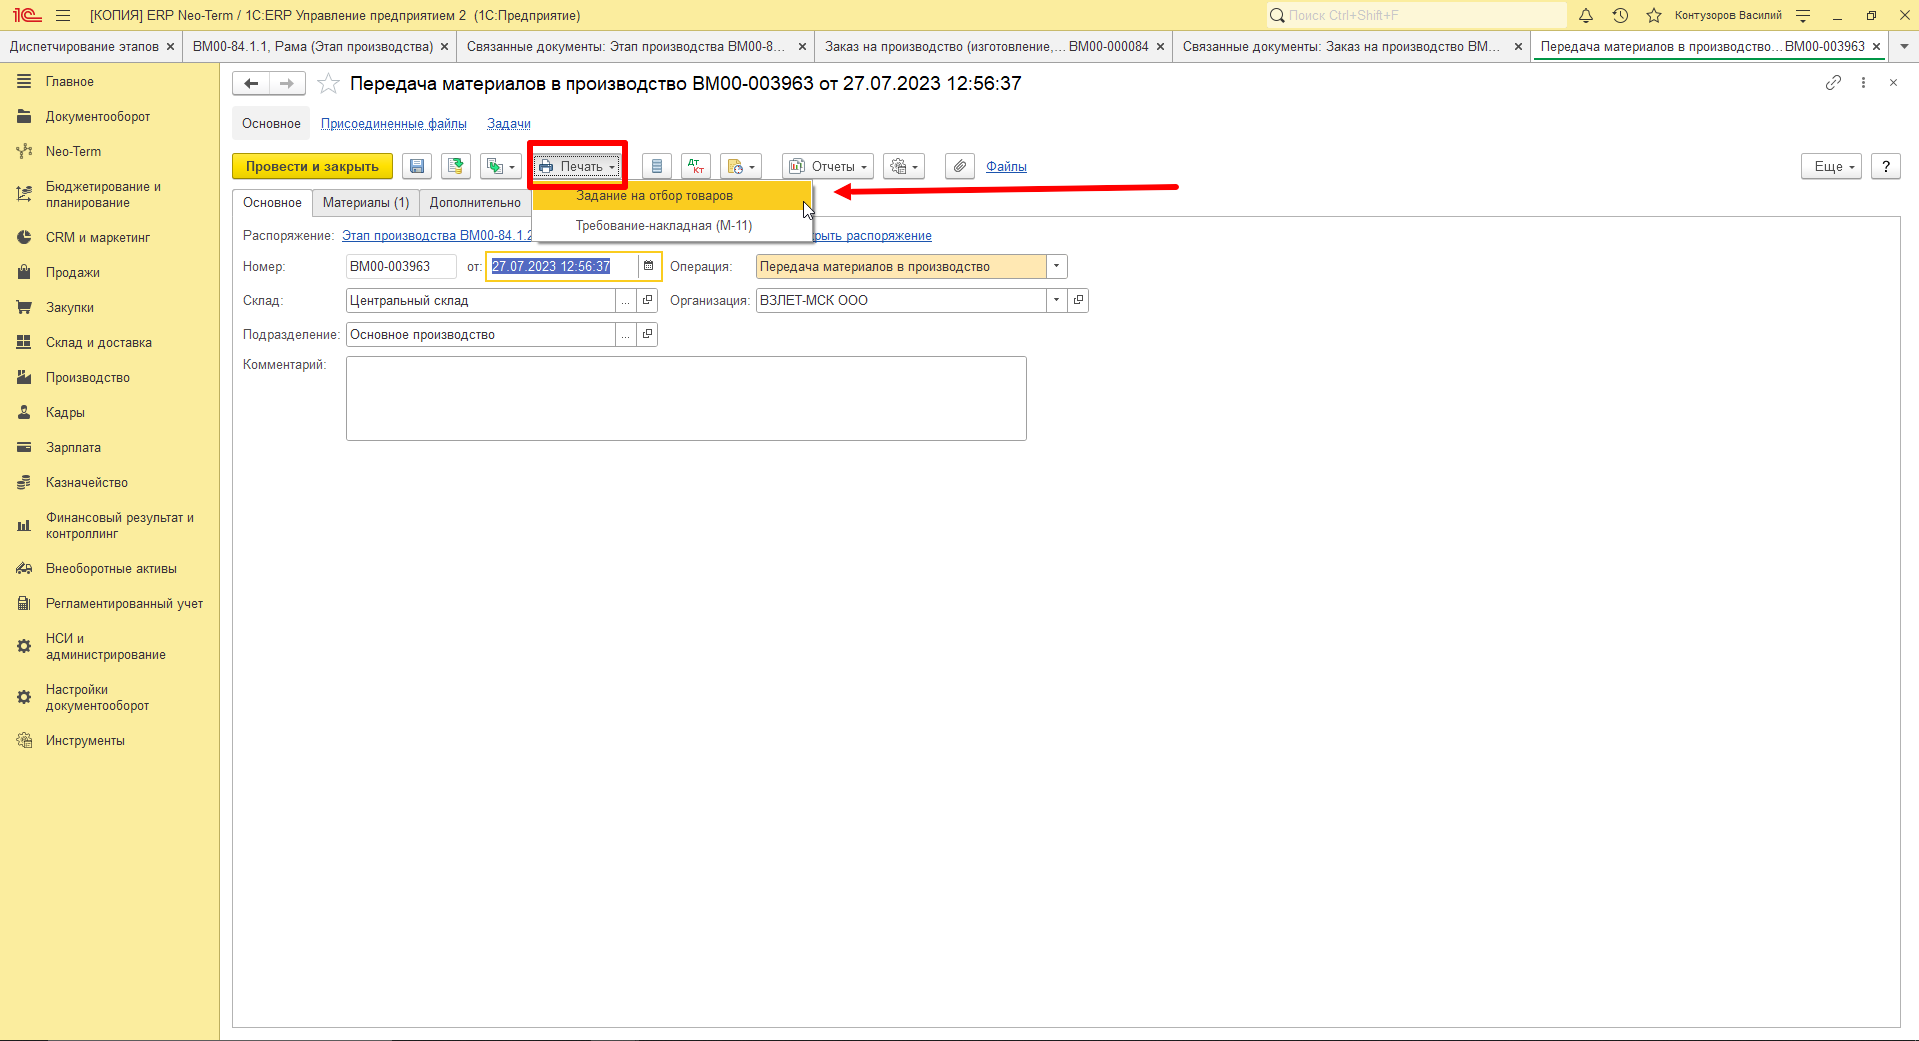Screen dimensions: 1919x1041
Task: Click the save document floppy disk icon
Action: 417,166
